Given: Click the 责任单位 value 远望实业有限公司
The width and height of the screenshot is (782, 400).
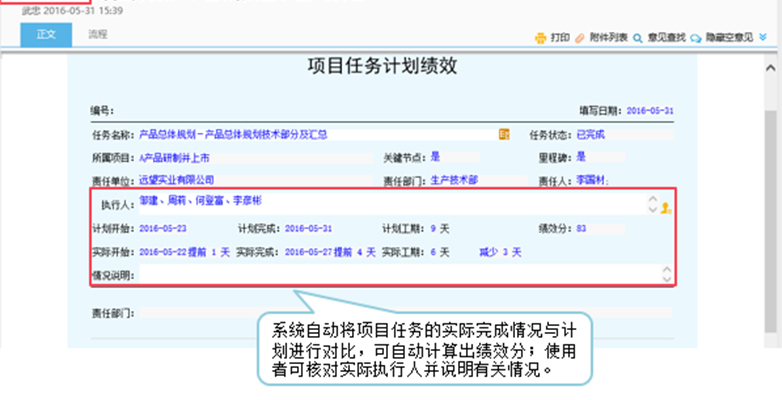Looking at the screenshot, I should tap(177, 180).
